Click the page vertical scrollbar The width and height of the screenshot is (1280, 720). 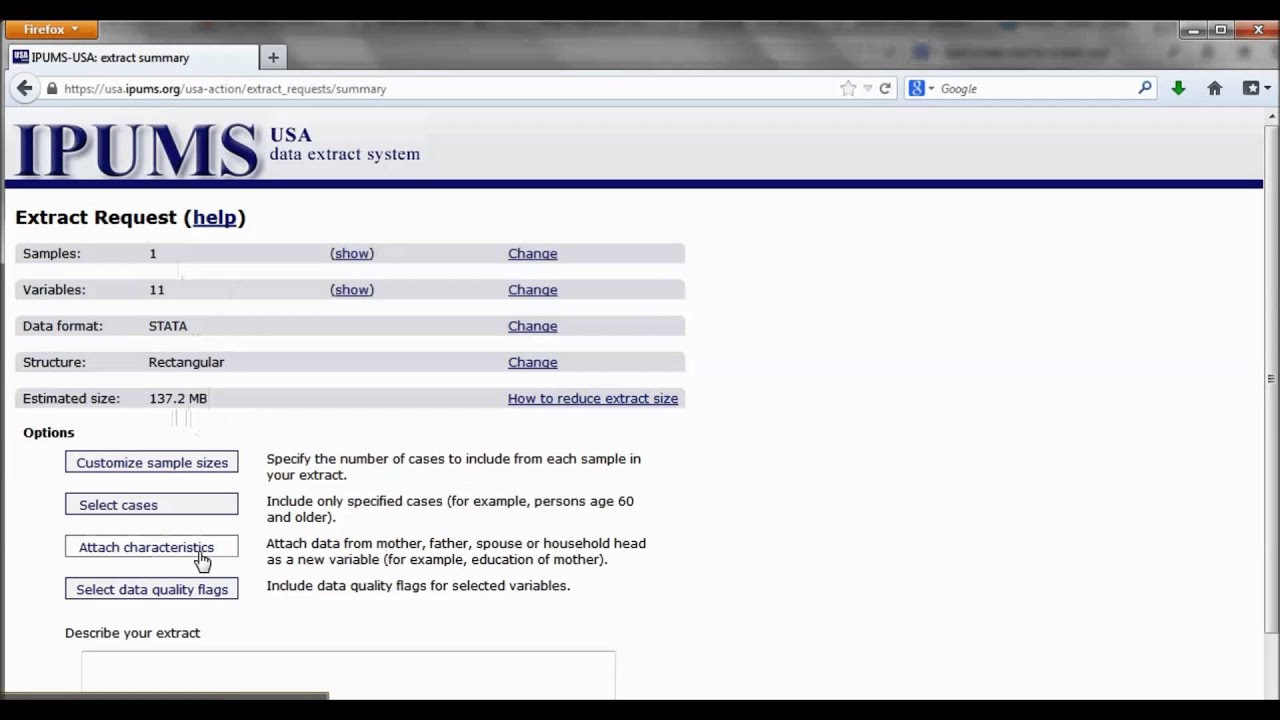1271,380
